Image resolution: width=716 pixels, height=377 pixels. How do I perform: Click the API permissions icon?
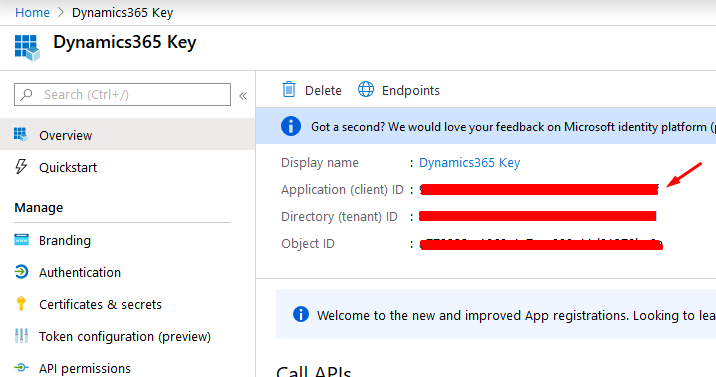[21, 367]
